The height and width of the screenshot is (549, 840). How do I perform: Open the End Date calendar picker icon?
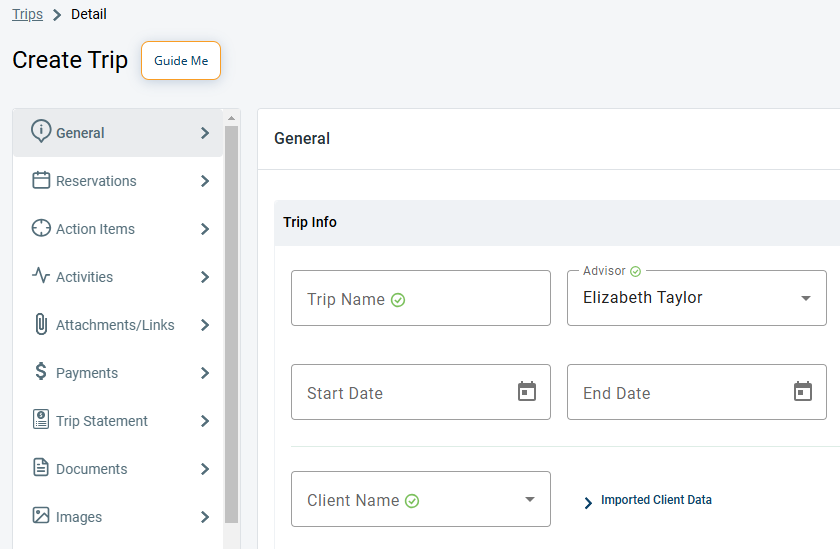(x=803, y=392)
